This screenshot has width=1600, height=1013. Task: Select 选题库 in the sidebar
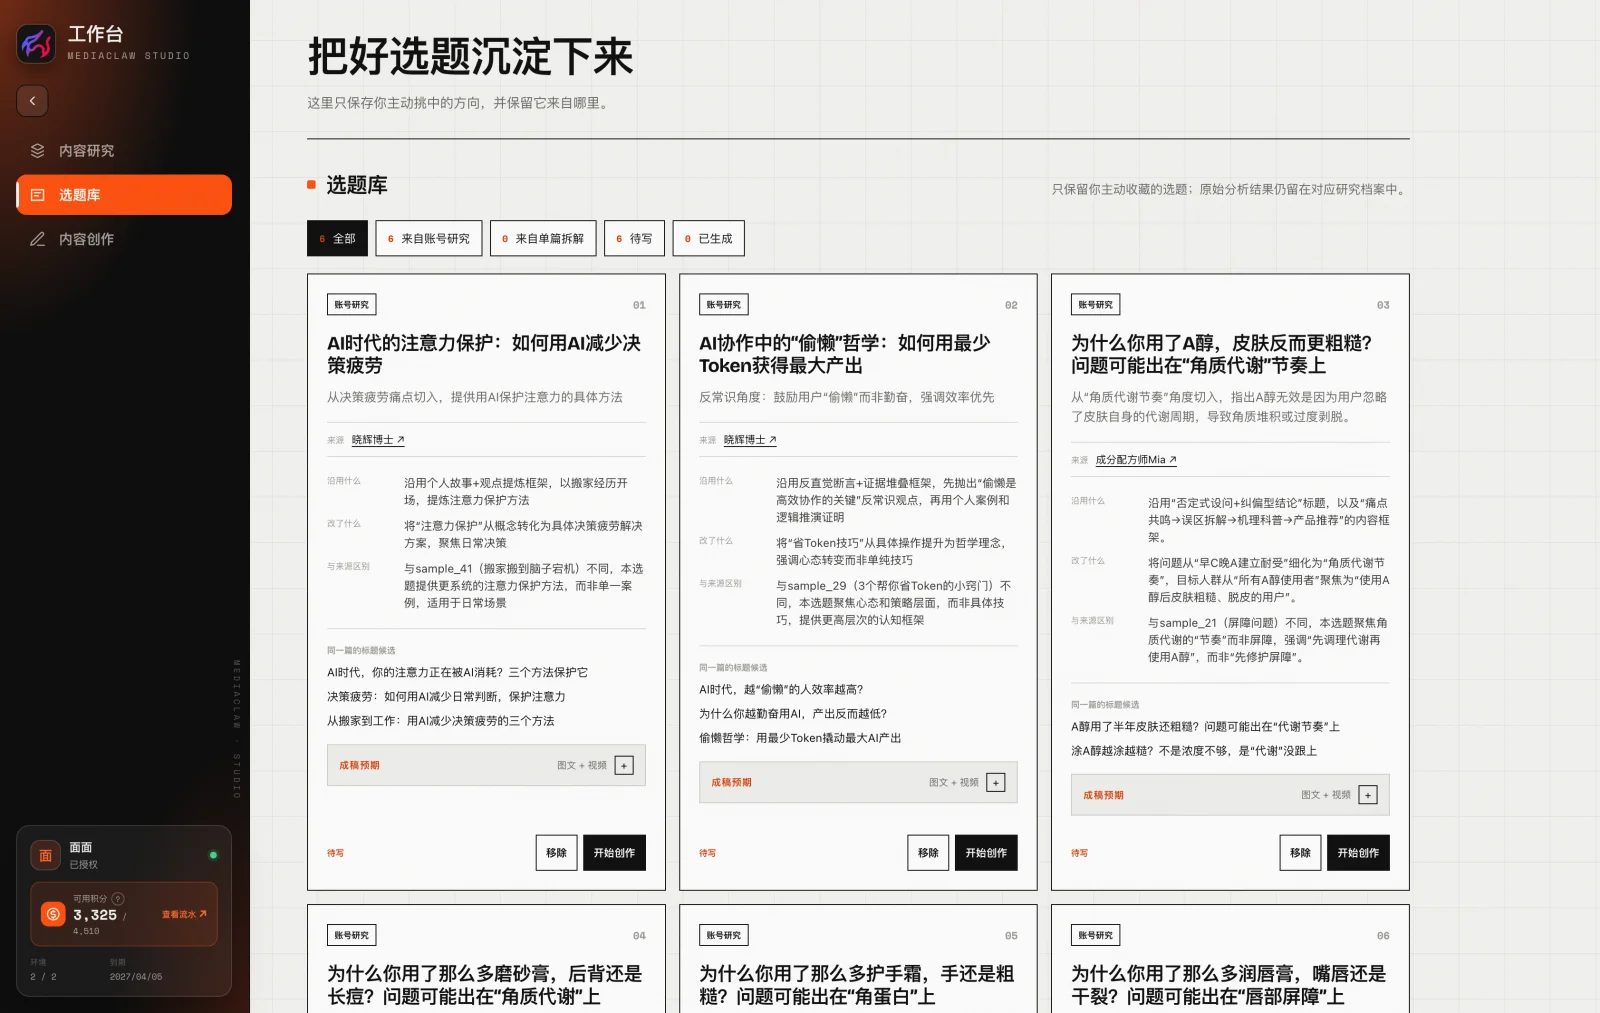tap(124, 195)
